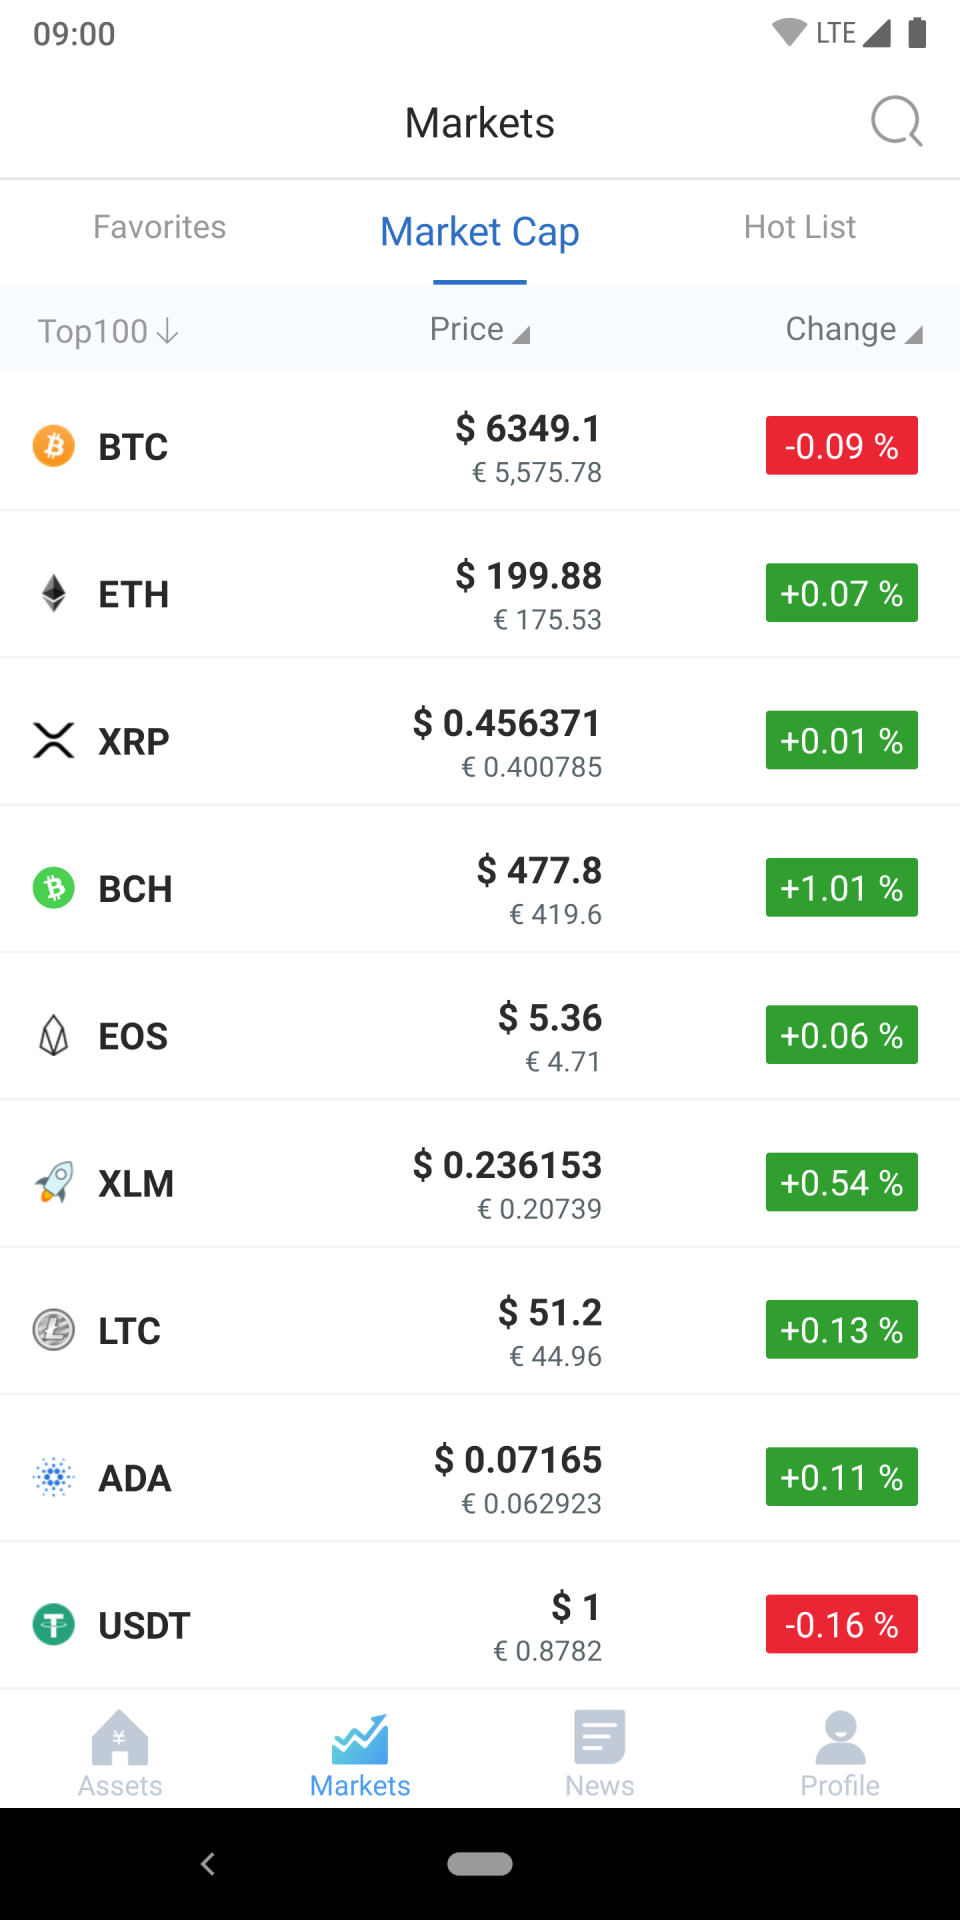
Task: Switch to the Hot List tab
Action: (800, 228)
